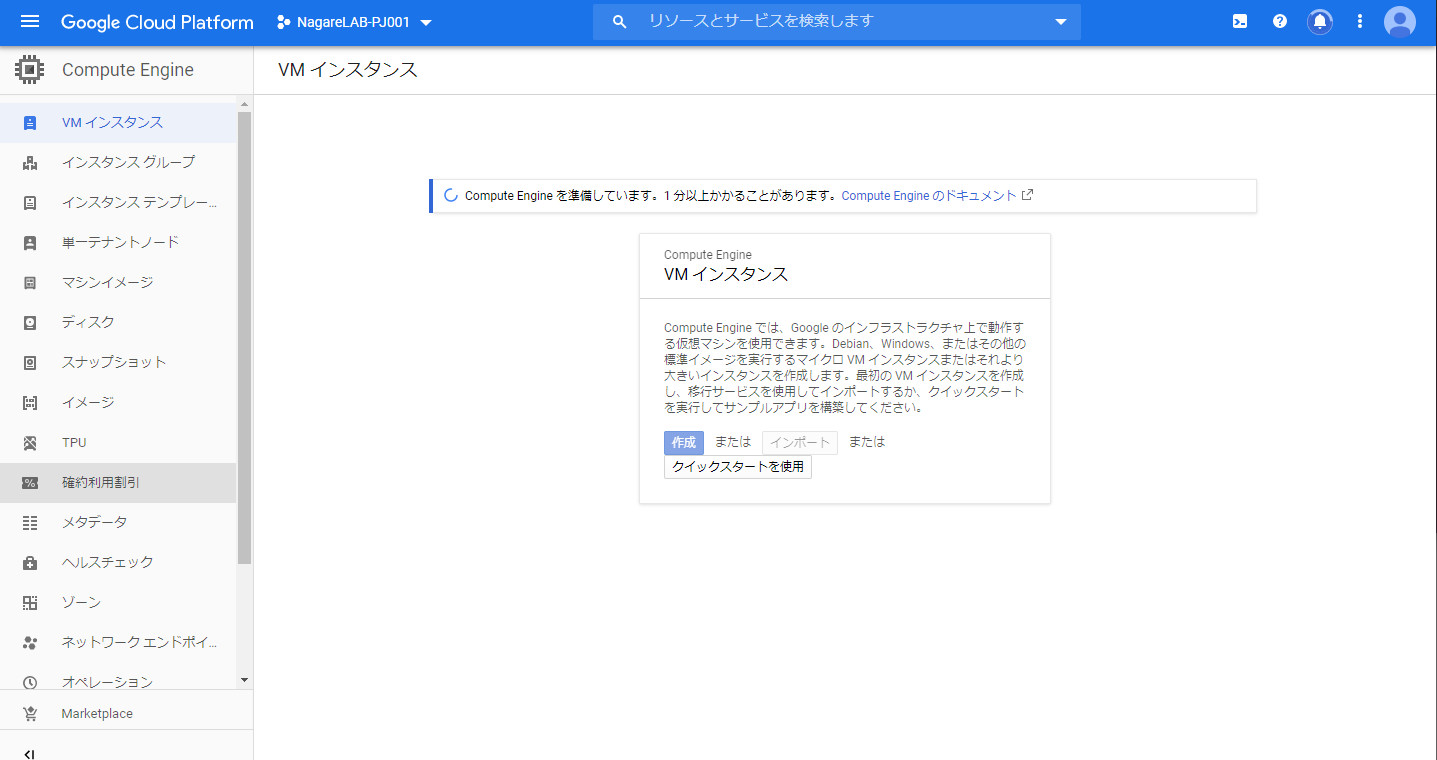Open ディスク in the sidebar

click(x=118, y=323)
